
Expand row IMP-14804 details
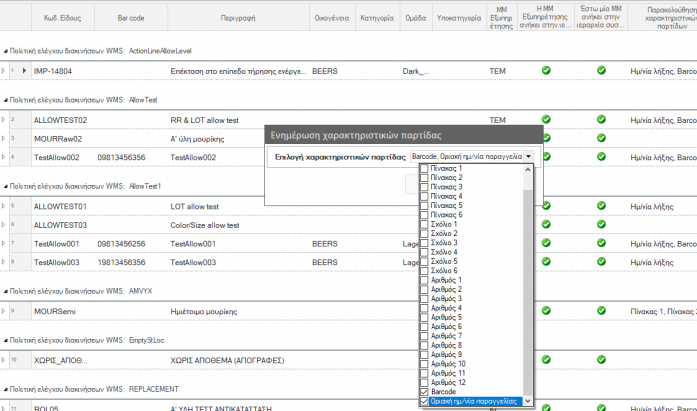(3, 71)
